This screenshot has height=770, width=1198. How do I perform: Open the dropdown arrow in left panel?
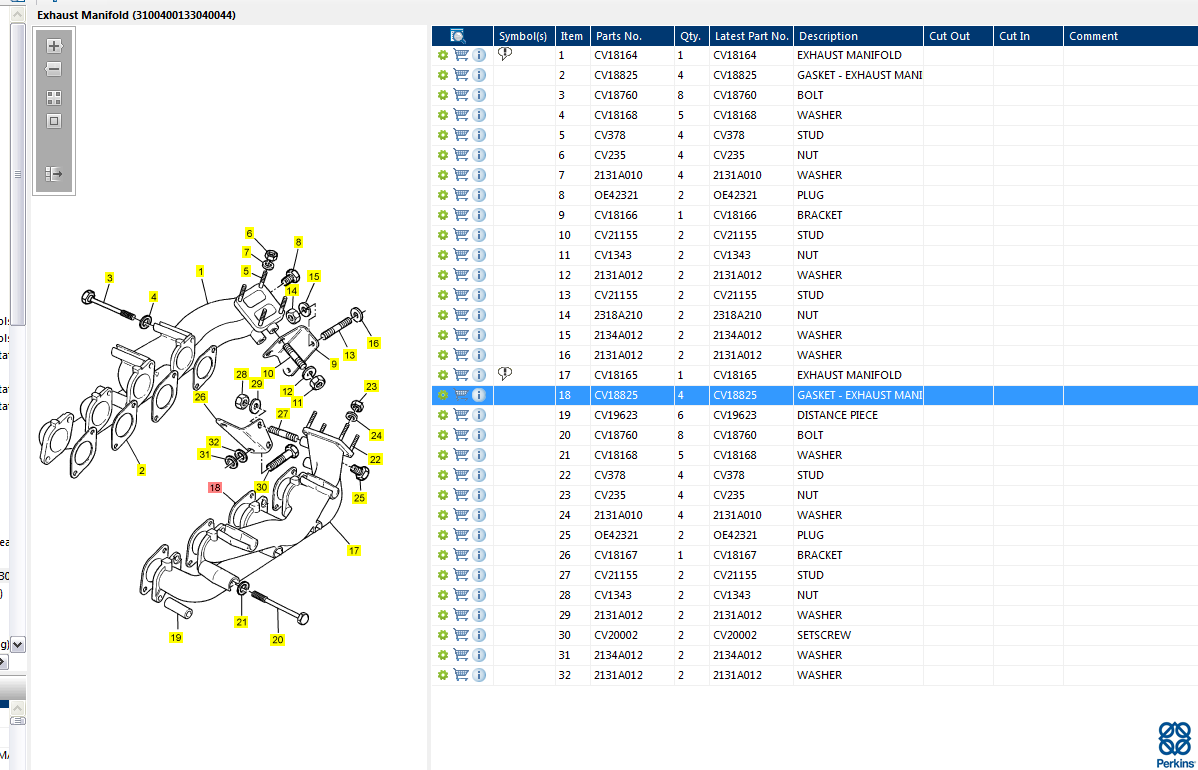(18, 645)
